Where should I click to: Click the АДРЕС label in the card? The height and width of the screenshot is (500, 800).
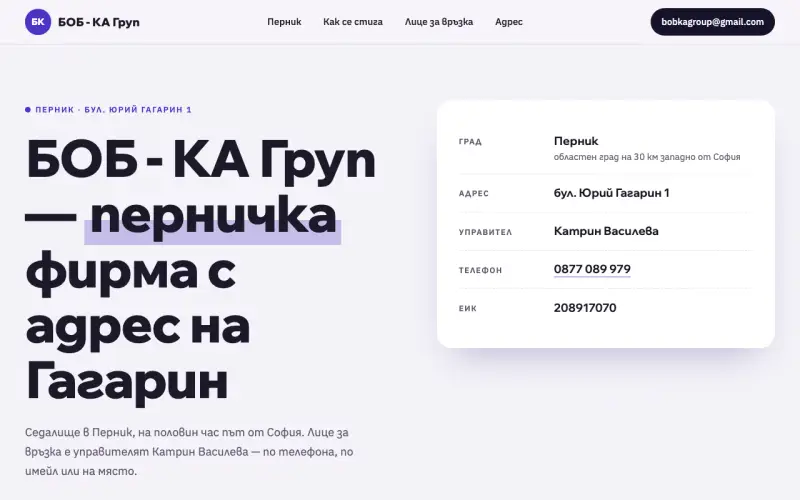[473, 193]
